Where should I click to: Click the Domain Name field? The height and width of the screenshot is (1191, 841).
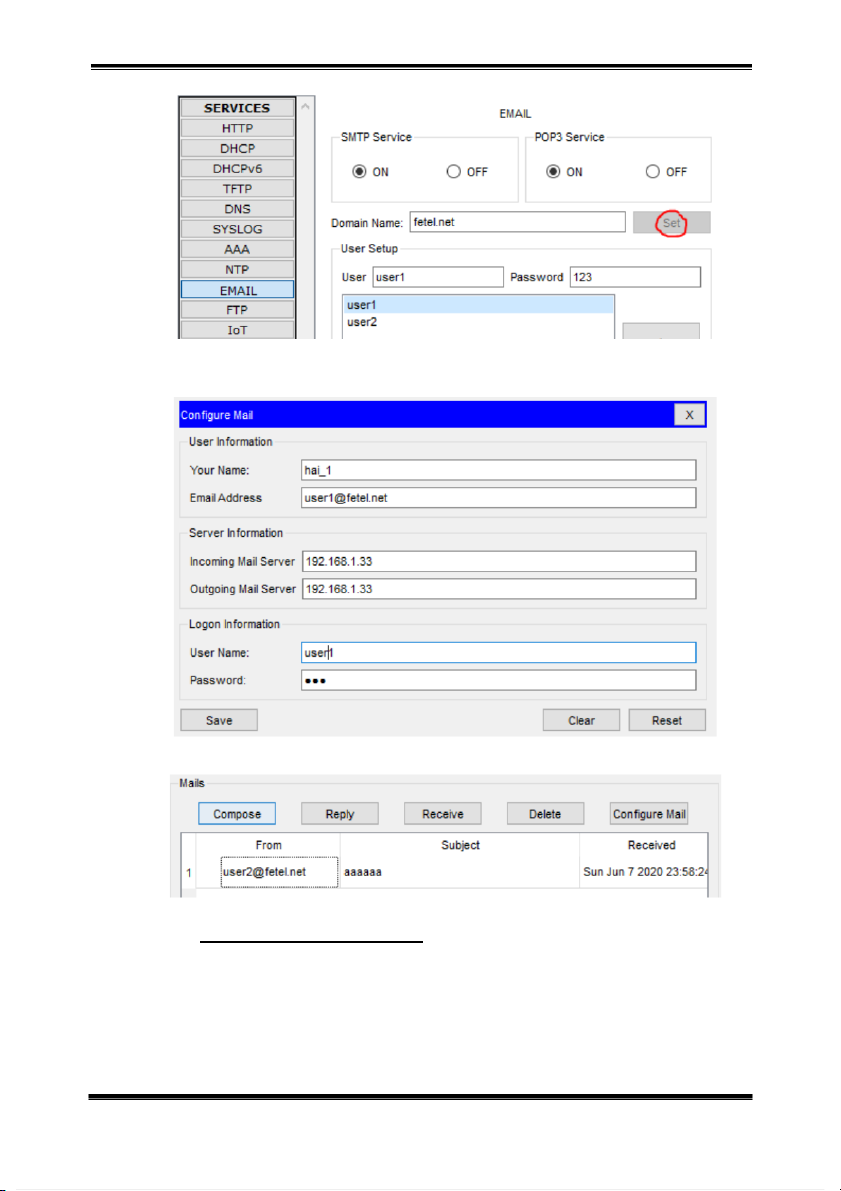tap(517, 223)
